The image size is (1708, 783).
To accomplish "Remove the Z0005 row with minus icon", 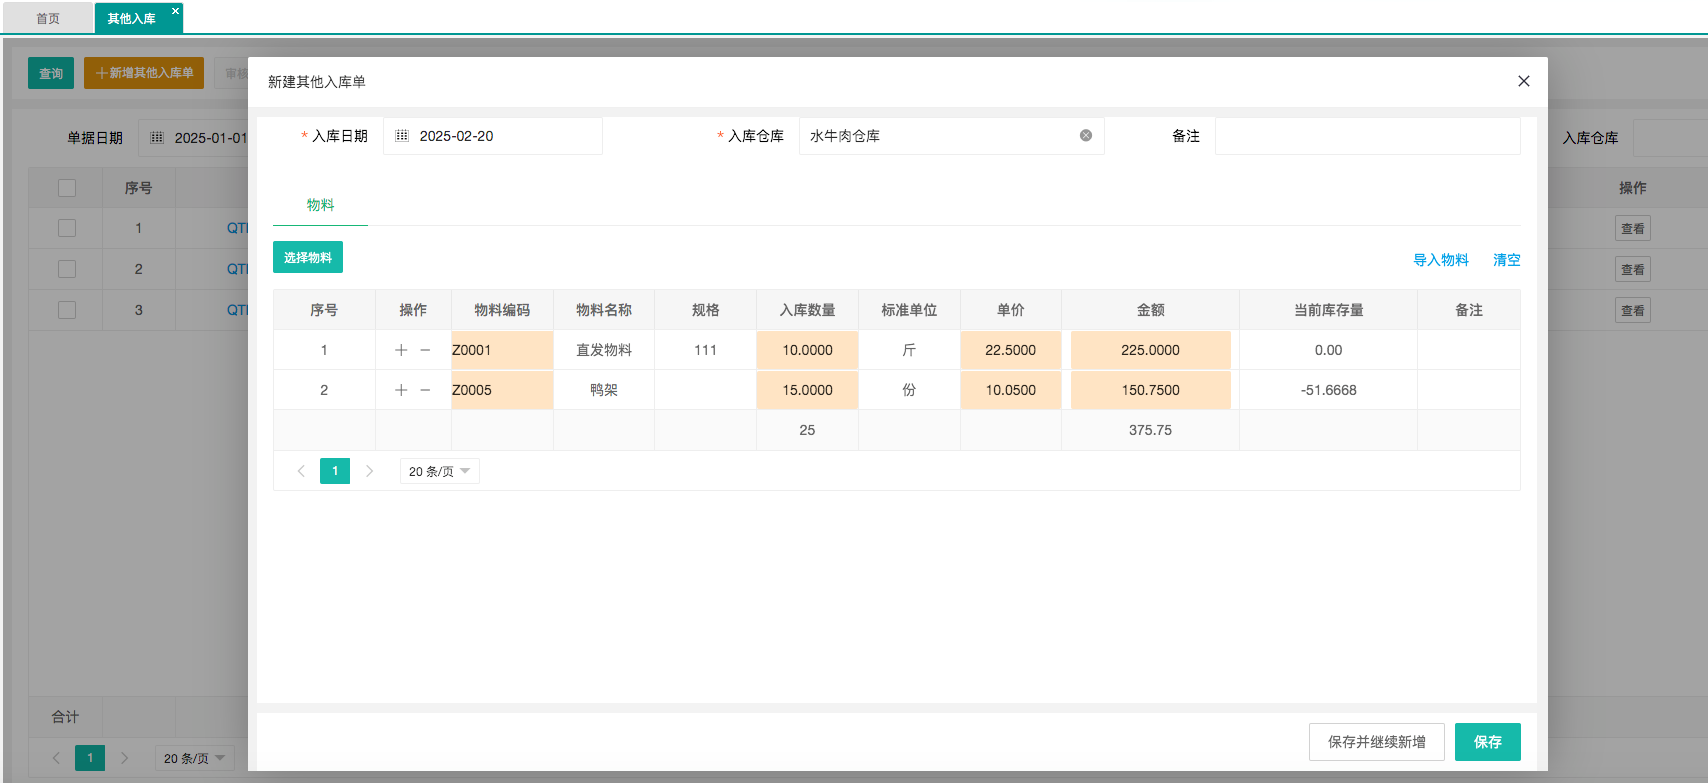I will 425,390.
